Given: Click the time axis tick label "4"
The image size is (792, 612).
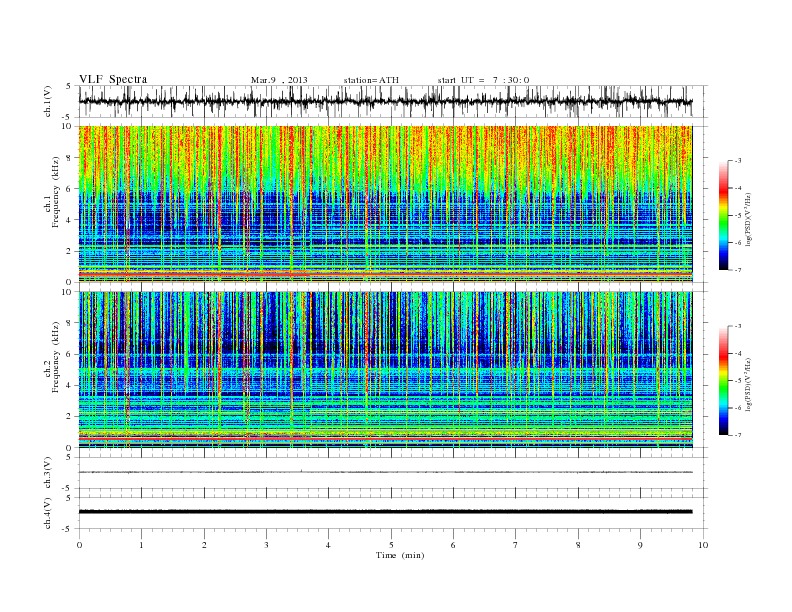Looking at the screenshot, I should tap(329, 545).
